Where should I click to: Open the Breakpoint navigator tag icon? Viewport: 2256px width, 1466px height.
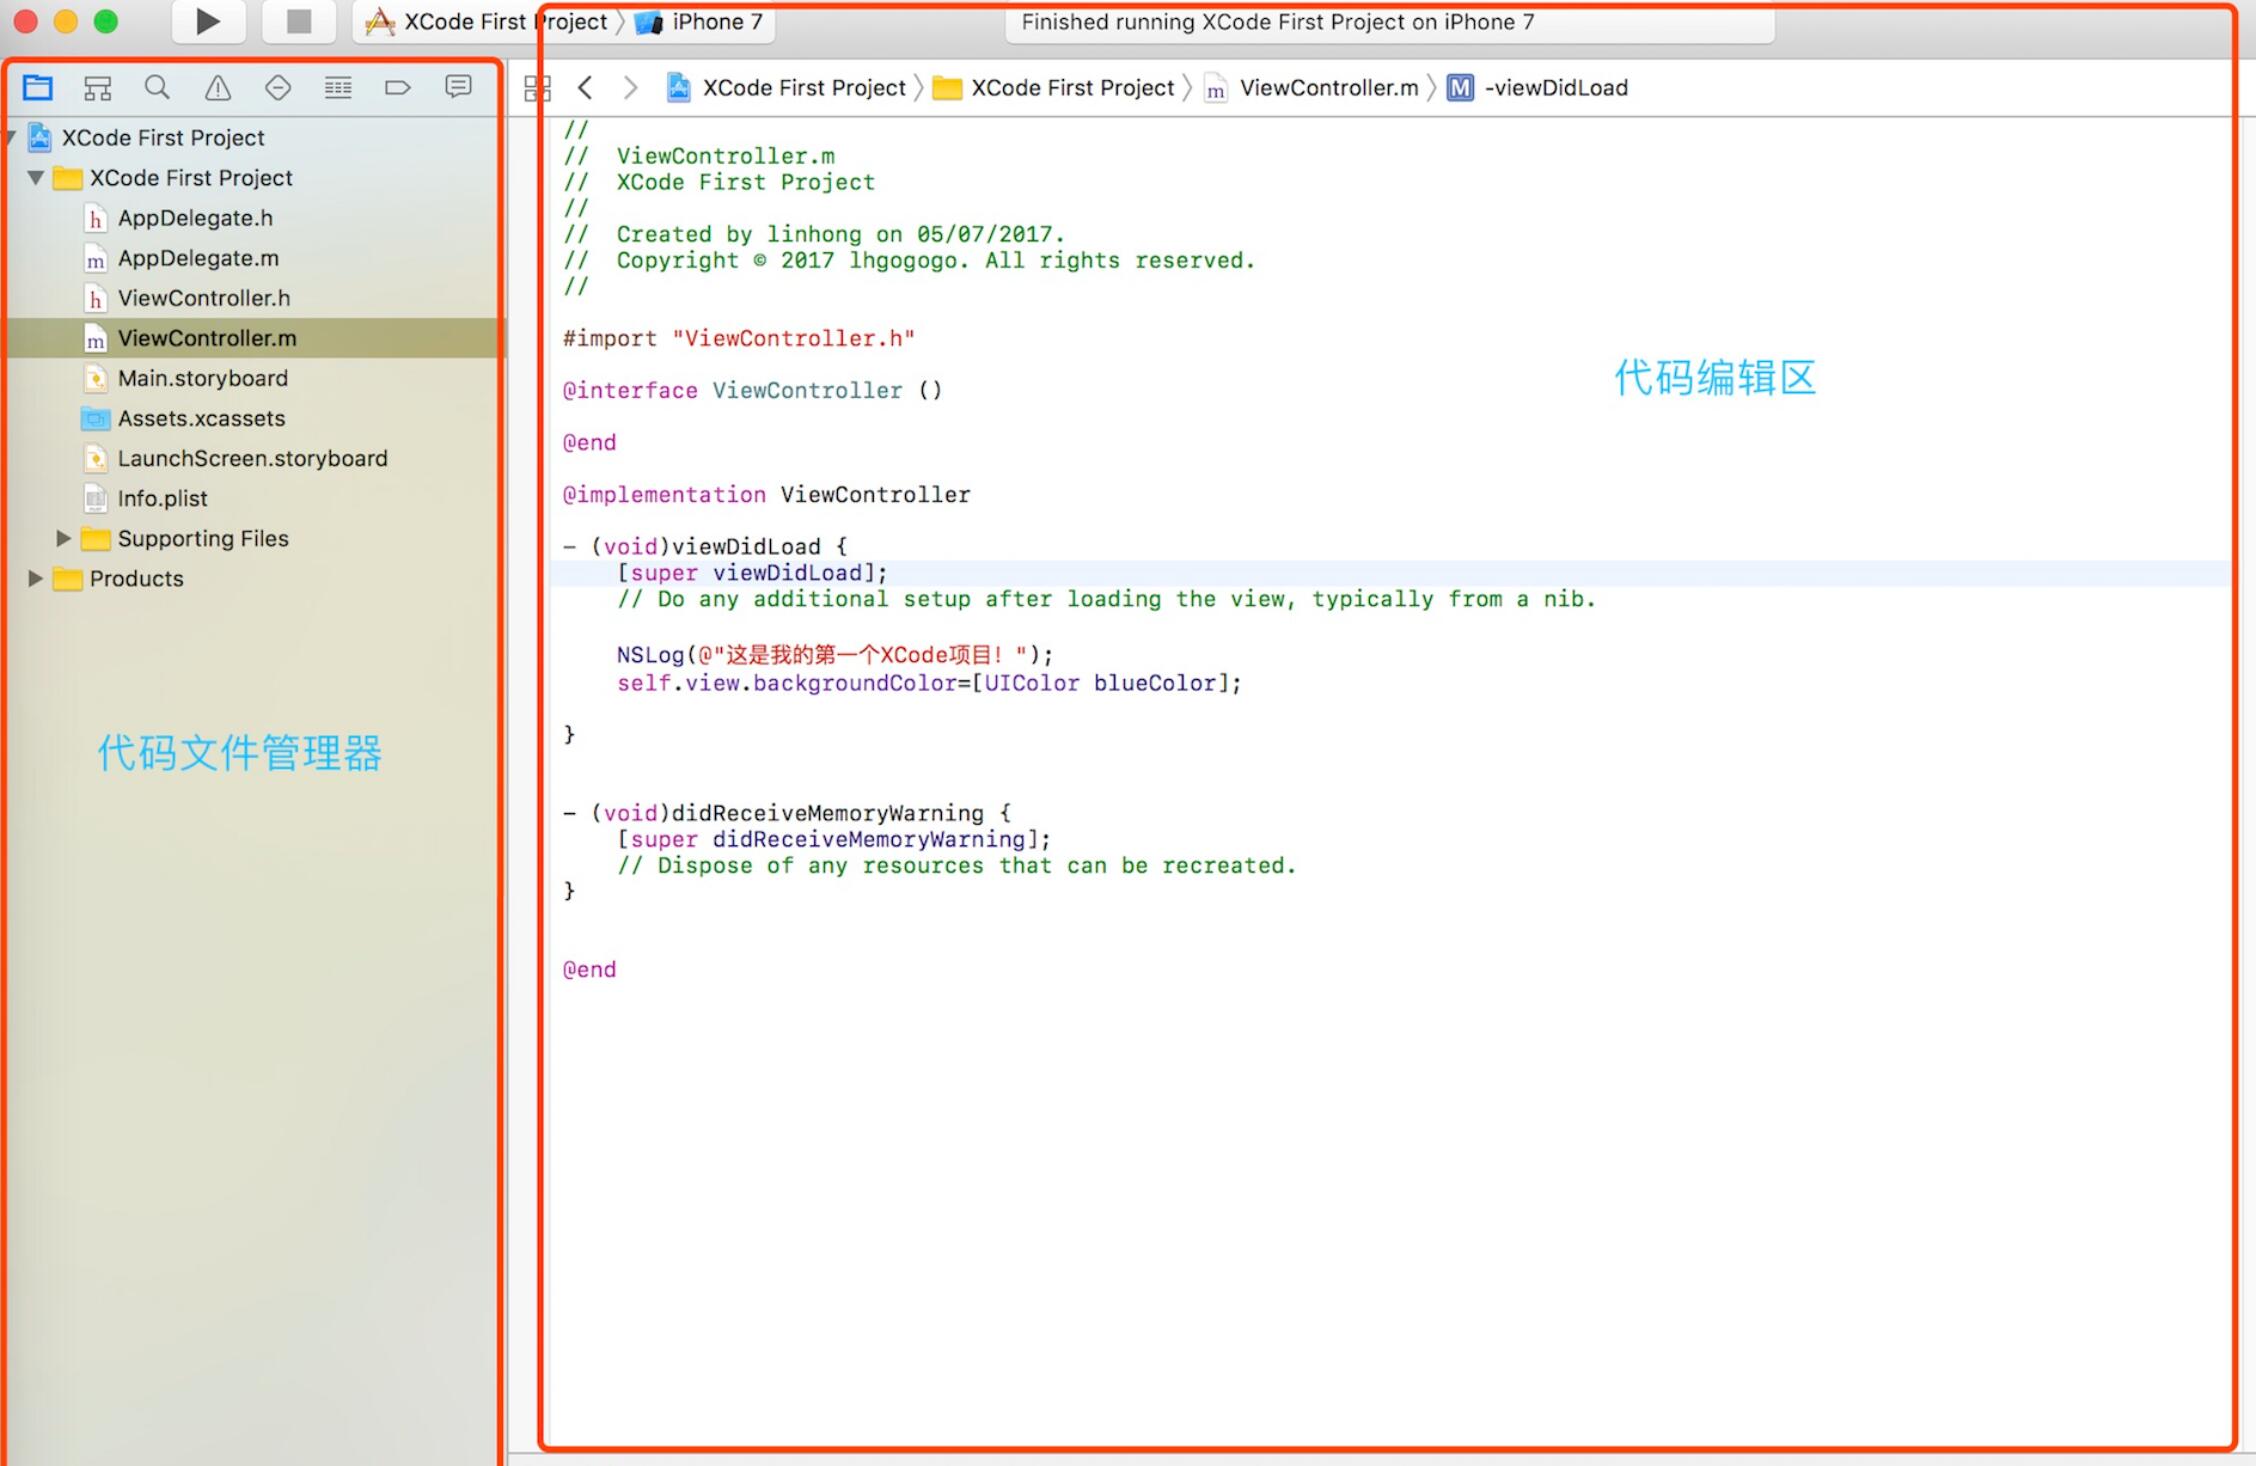[398, 88]
